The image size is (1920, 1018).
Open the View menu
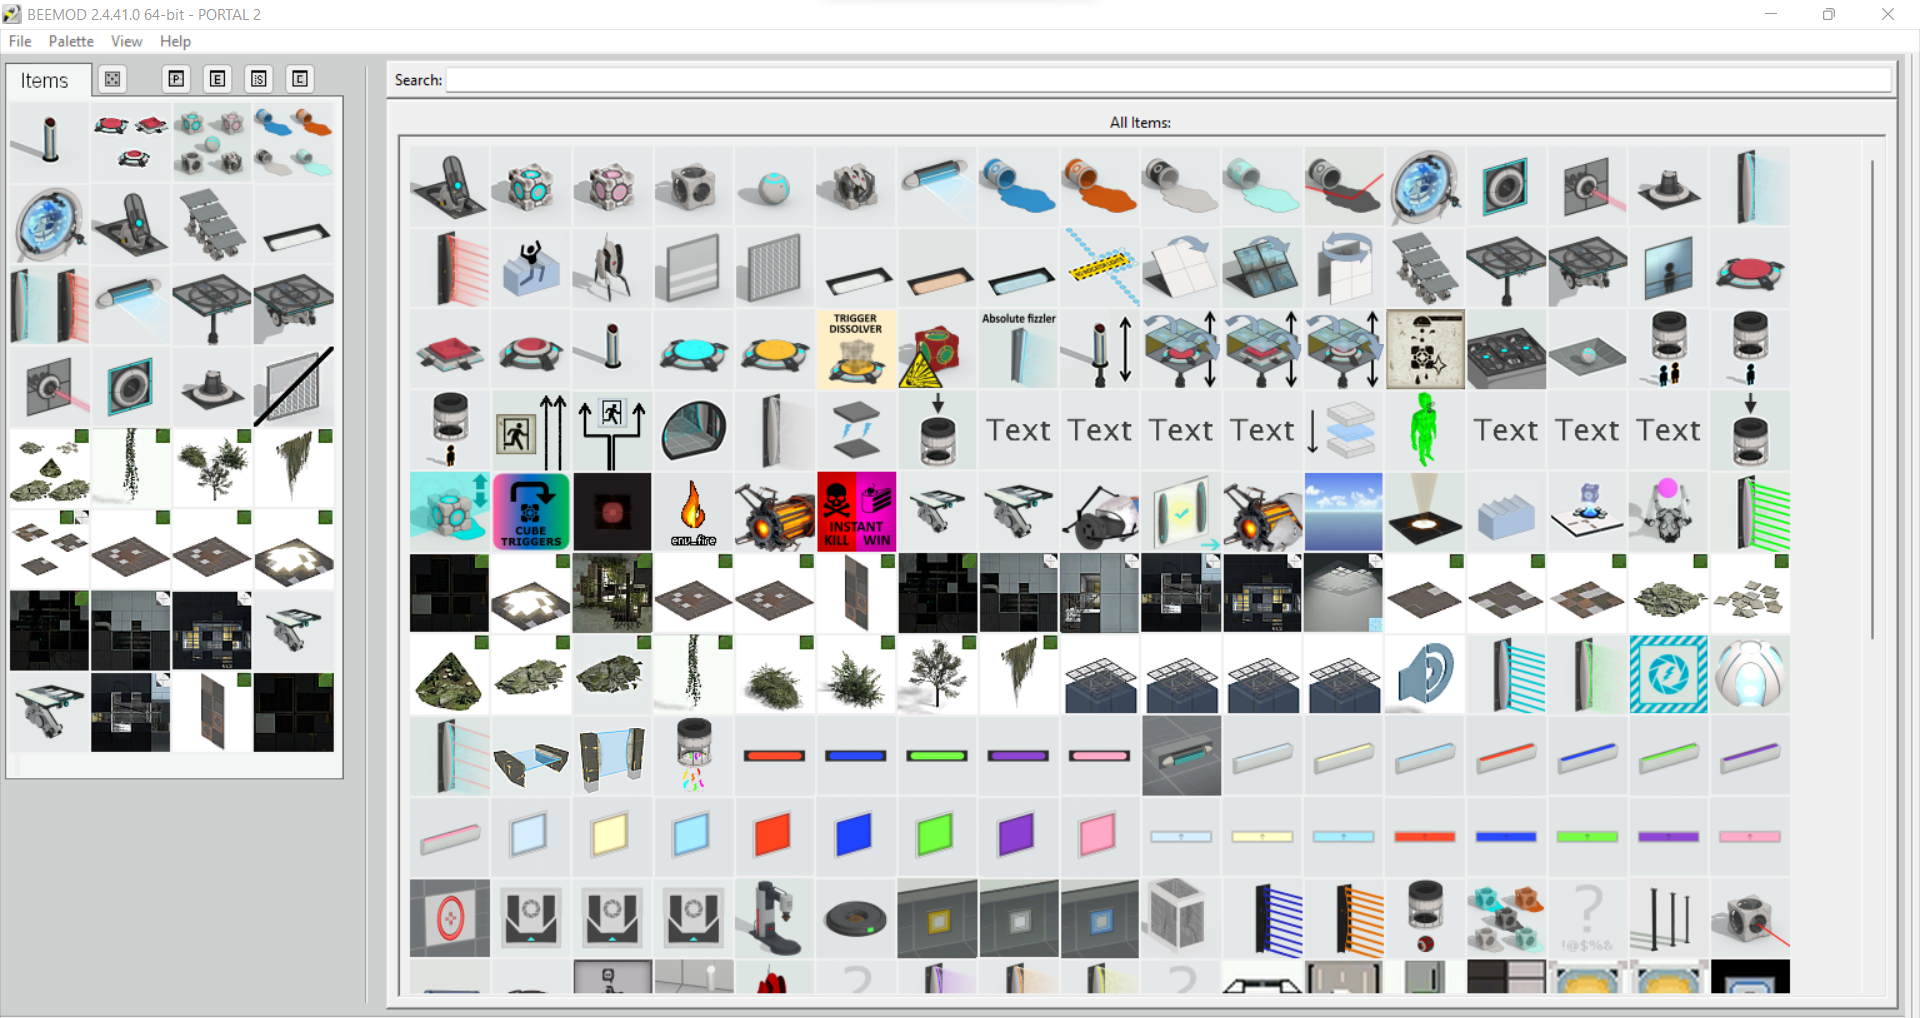(x=126, y=41)
